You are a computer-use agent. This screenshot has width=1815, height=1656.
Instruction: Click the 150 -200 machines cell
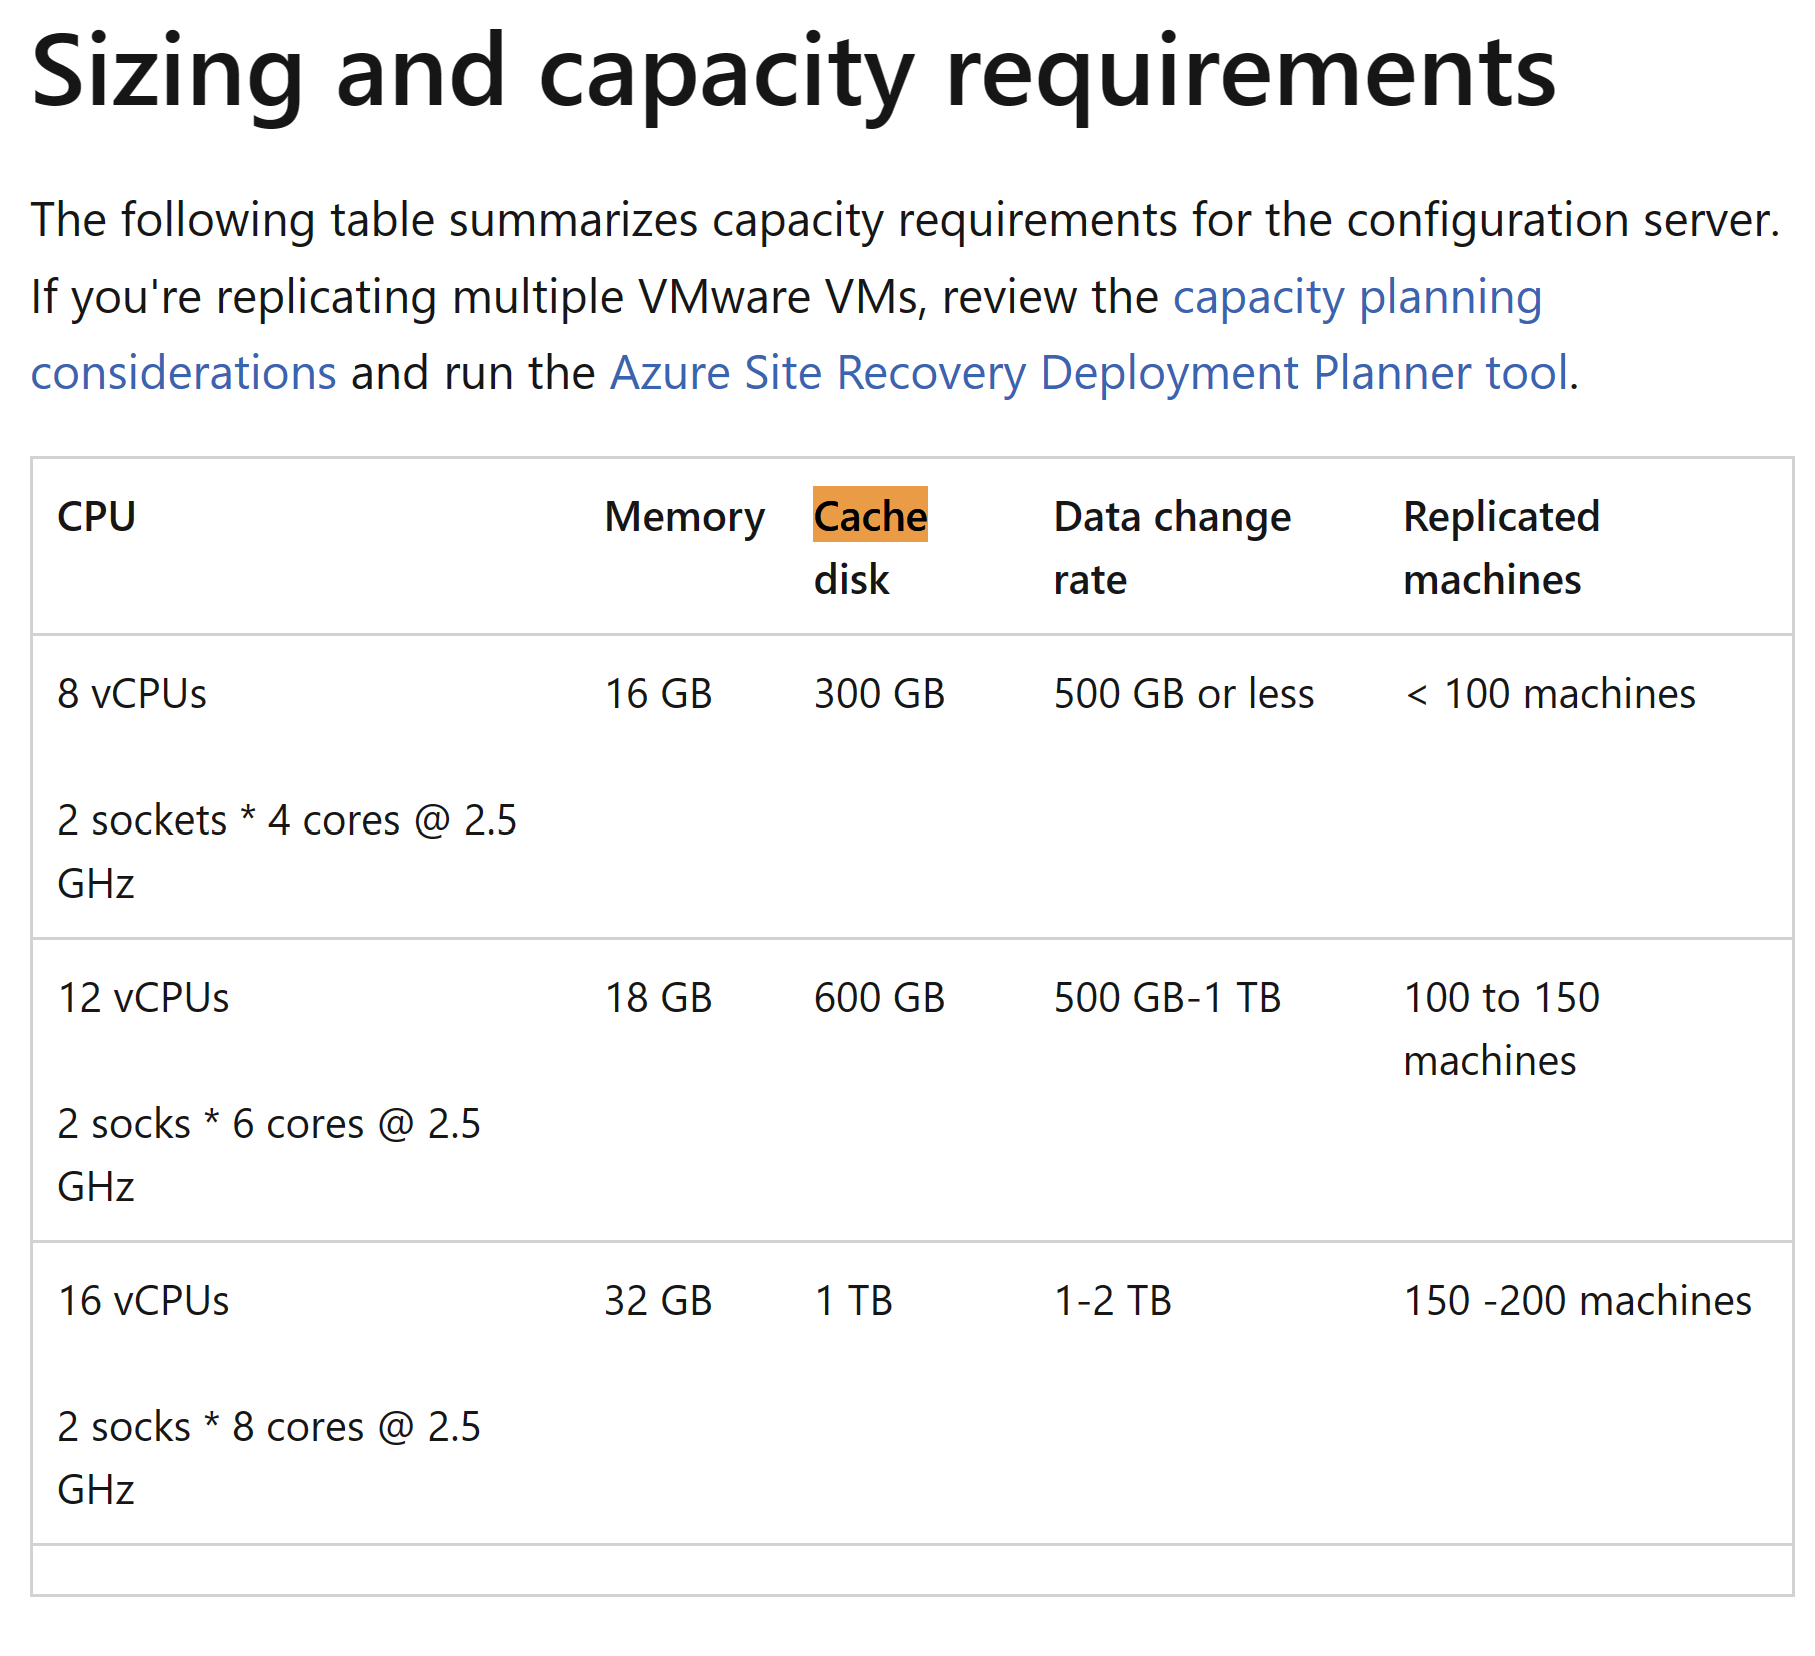click(x=1577, y=1301)
